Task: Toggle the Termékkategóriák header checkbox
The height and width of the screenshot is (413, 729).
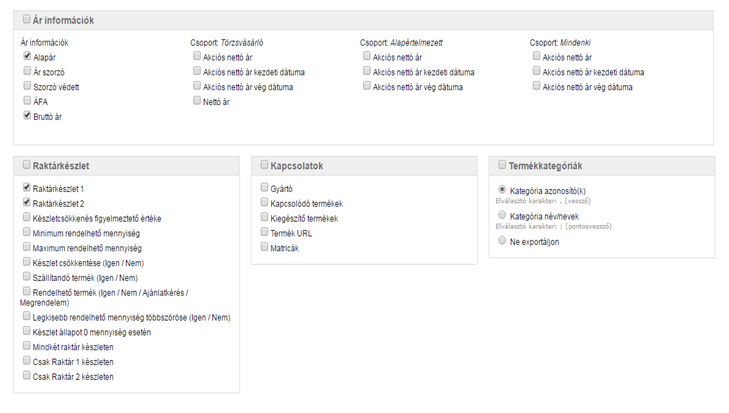Action: click(502, 165)
